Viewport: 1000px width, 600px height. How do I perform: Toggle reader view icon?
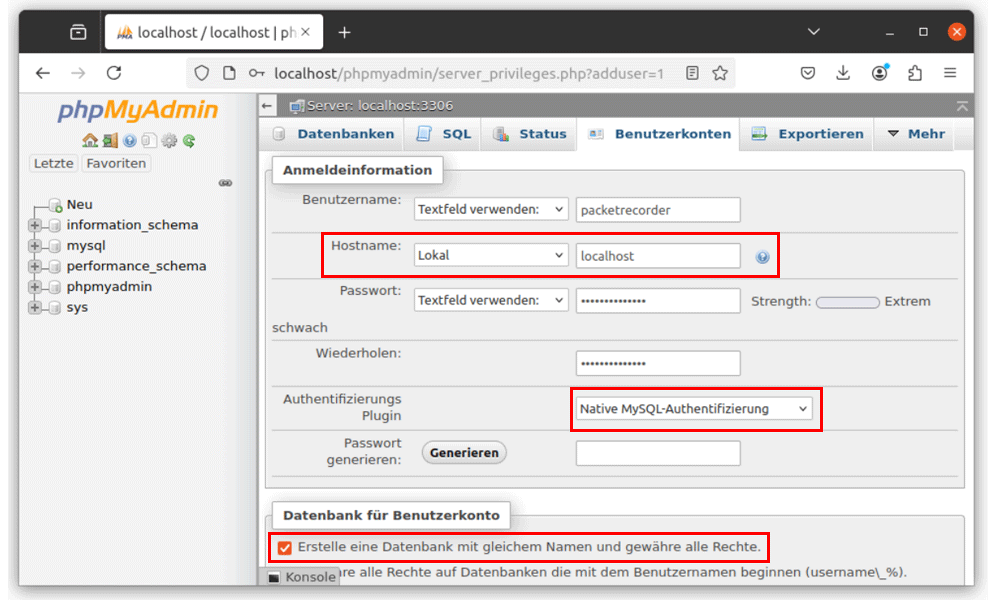(692, 73)
